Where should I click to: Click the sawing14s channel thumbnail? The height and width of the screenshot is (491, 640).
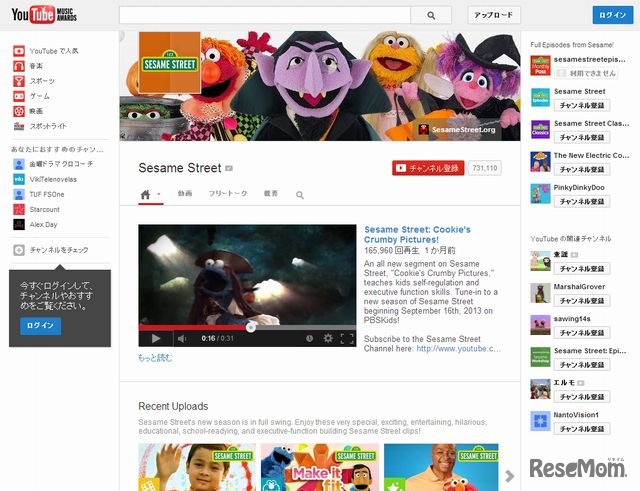pos(540,325)
